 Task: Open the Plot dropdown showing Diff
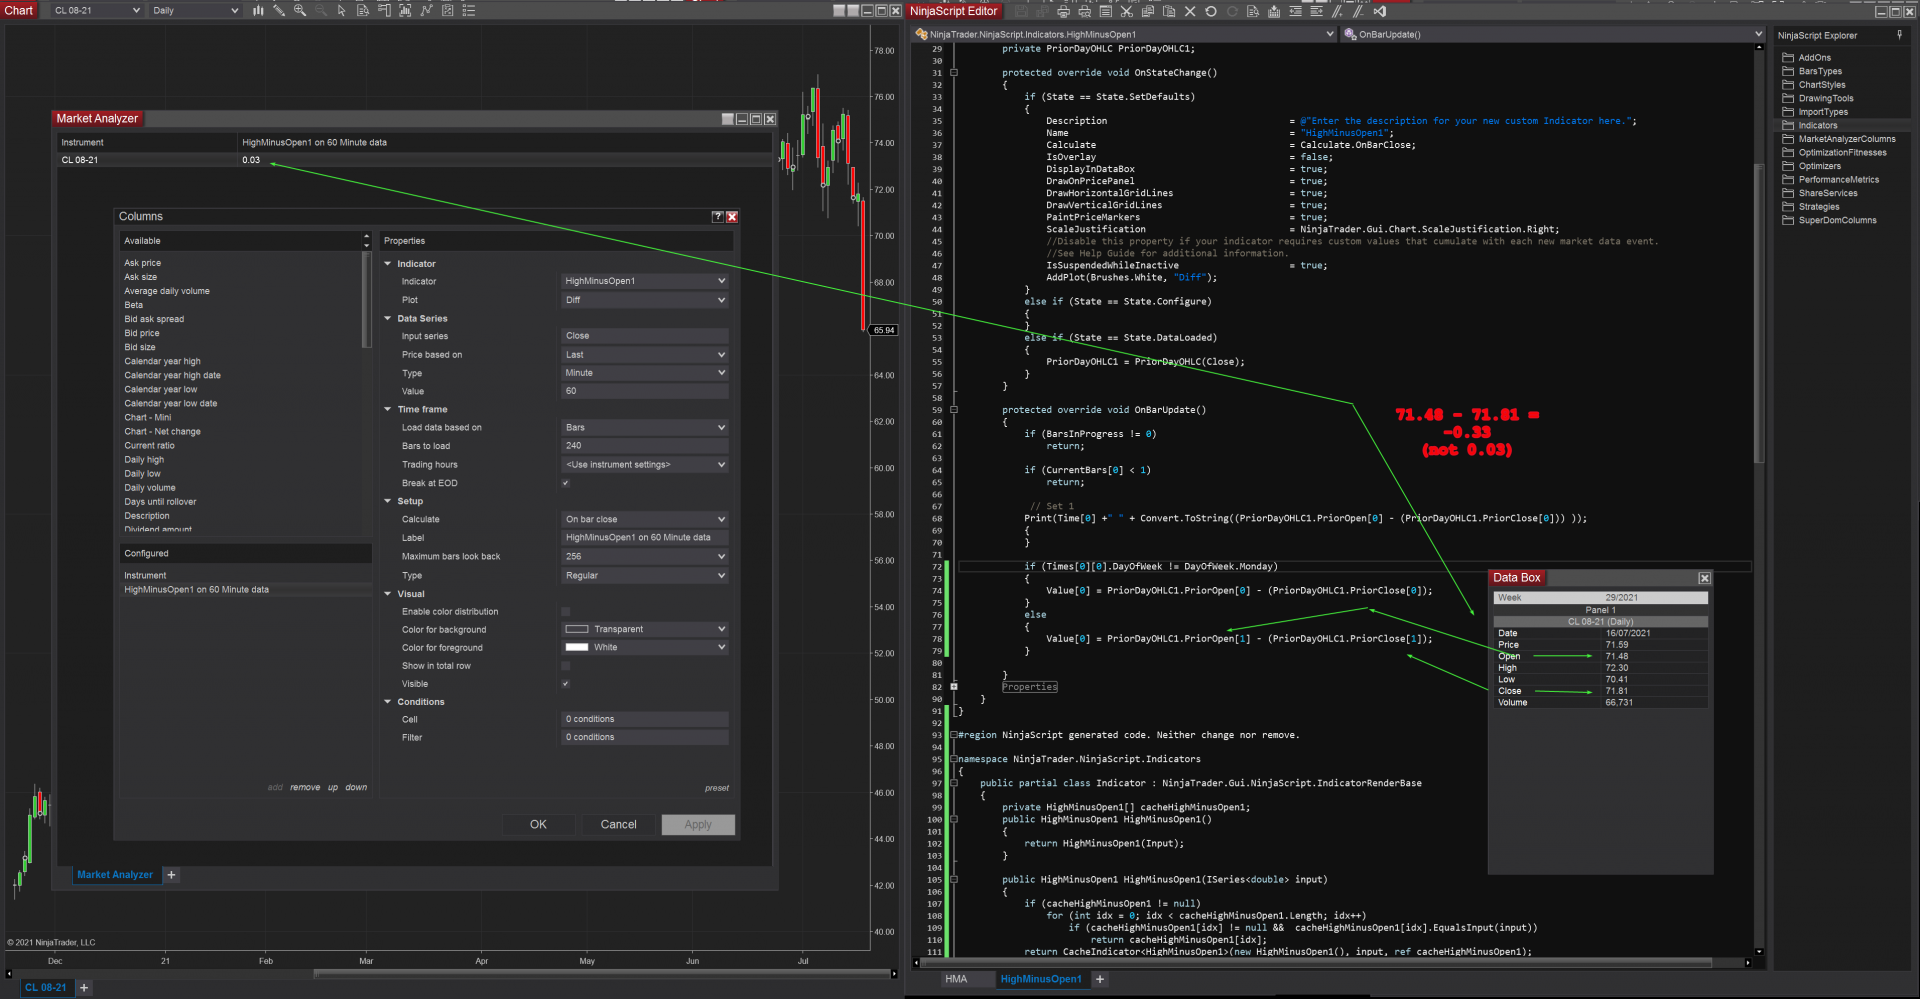pos(645,300)
